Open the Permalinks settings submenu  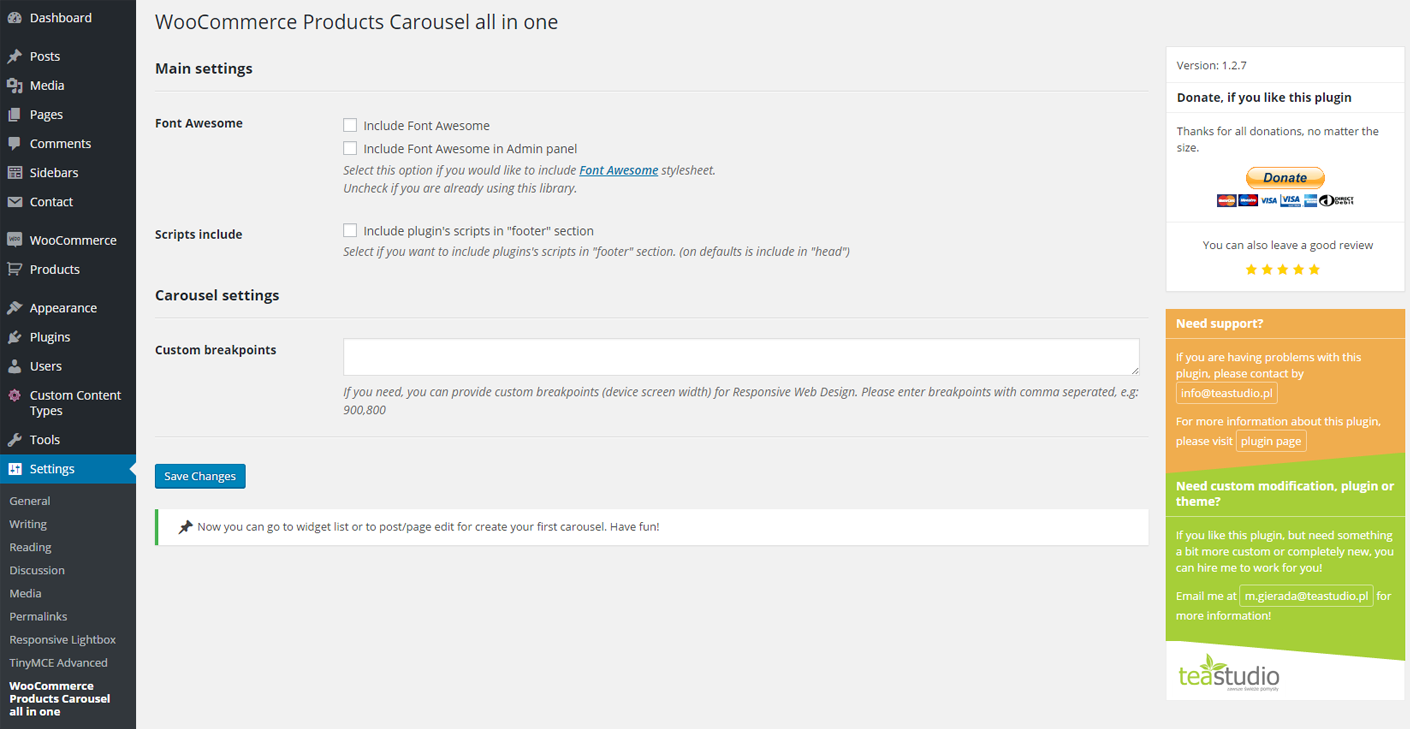(38, 617)
